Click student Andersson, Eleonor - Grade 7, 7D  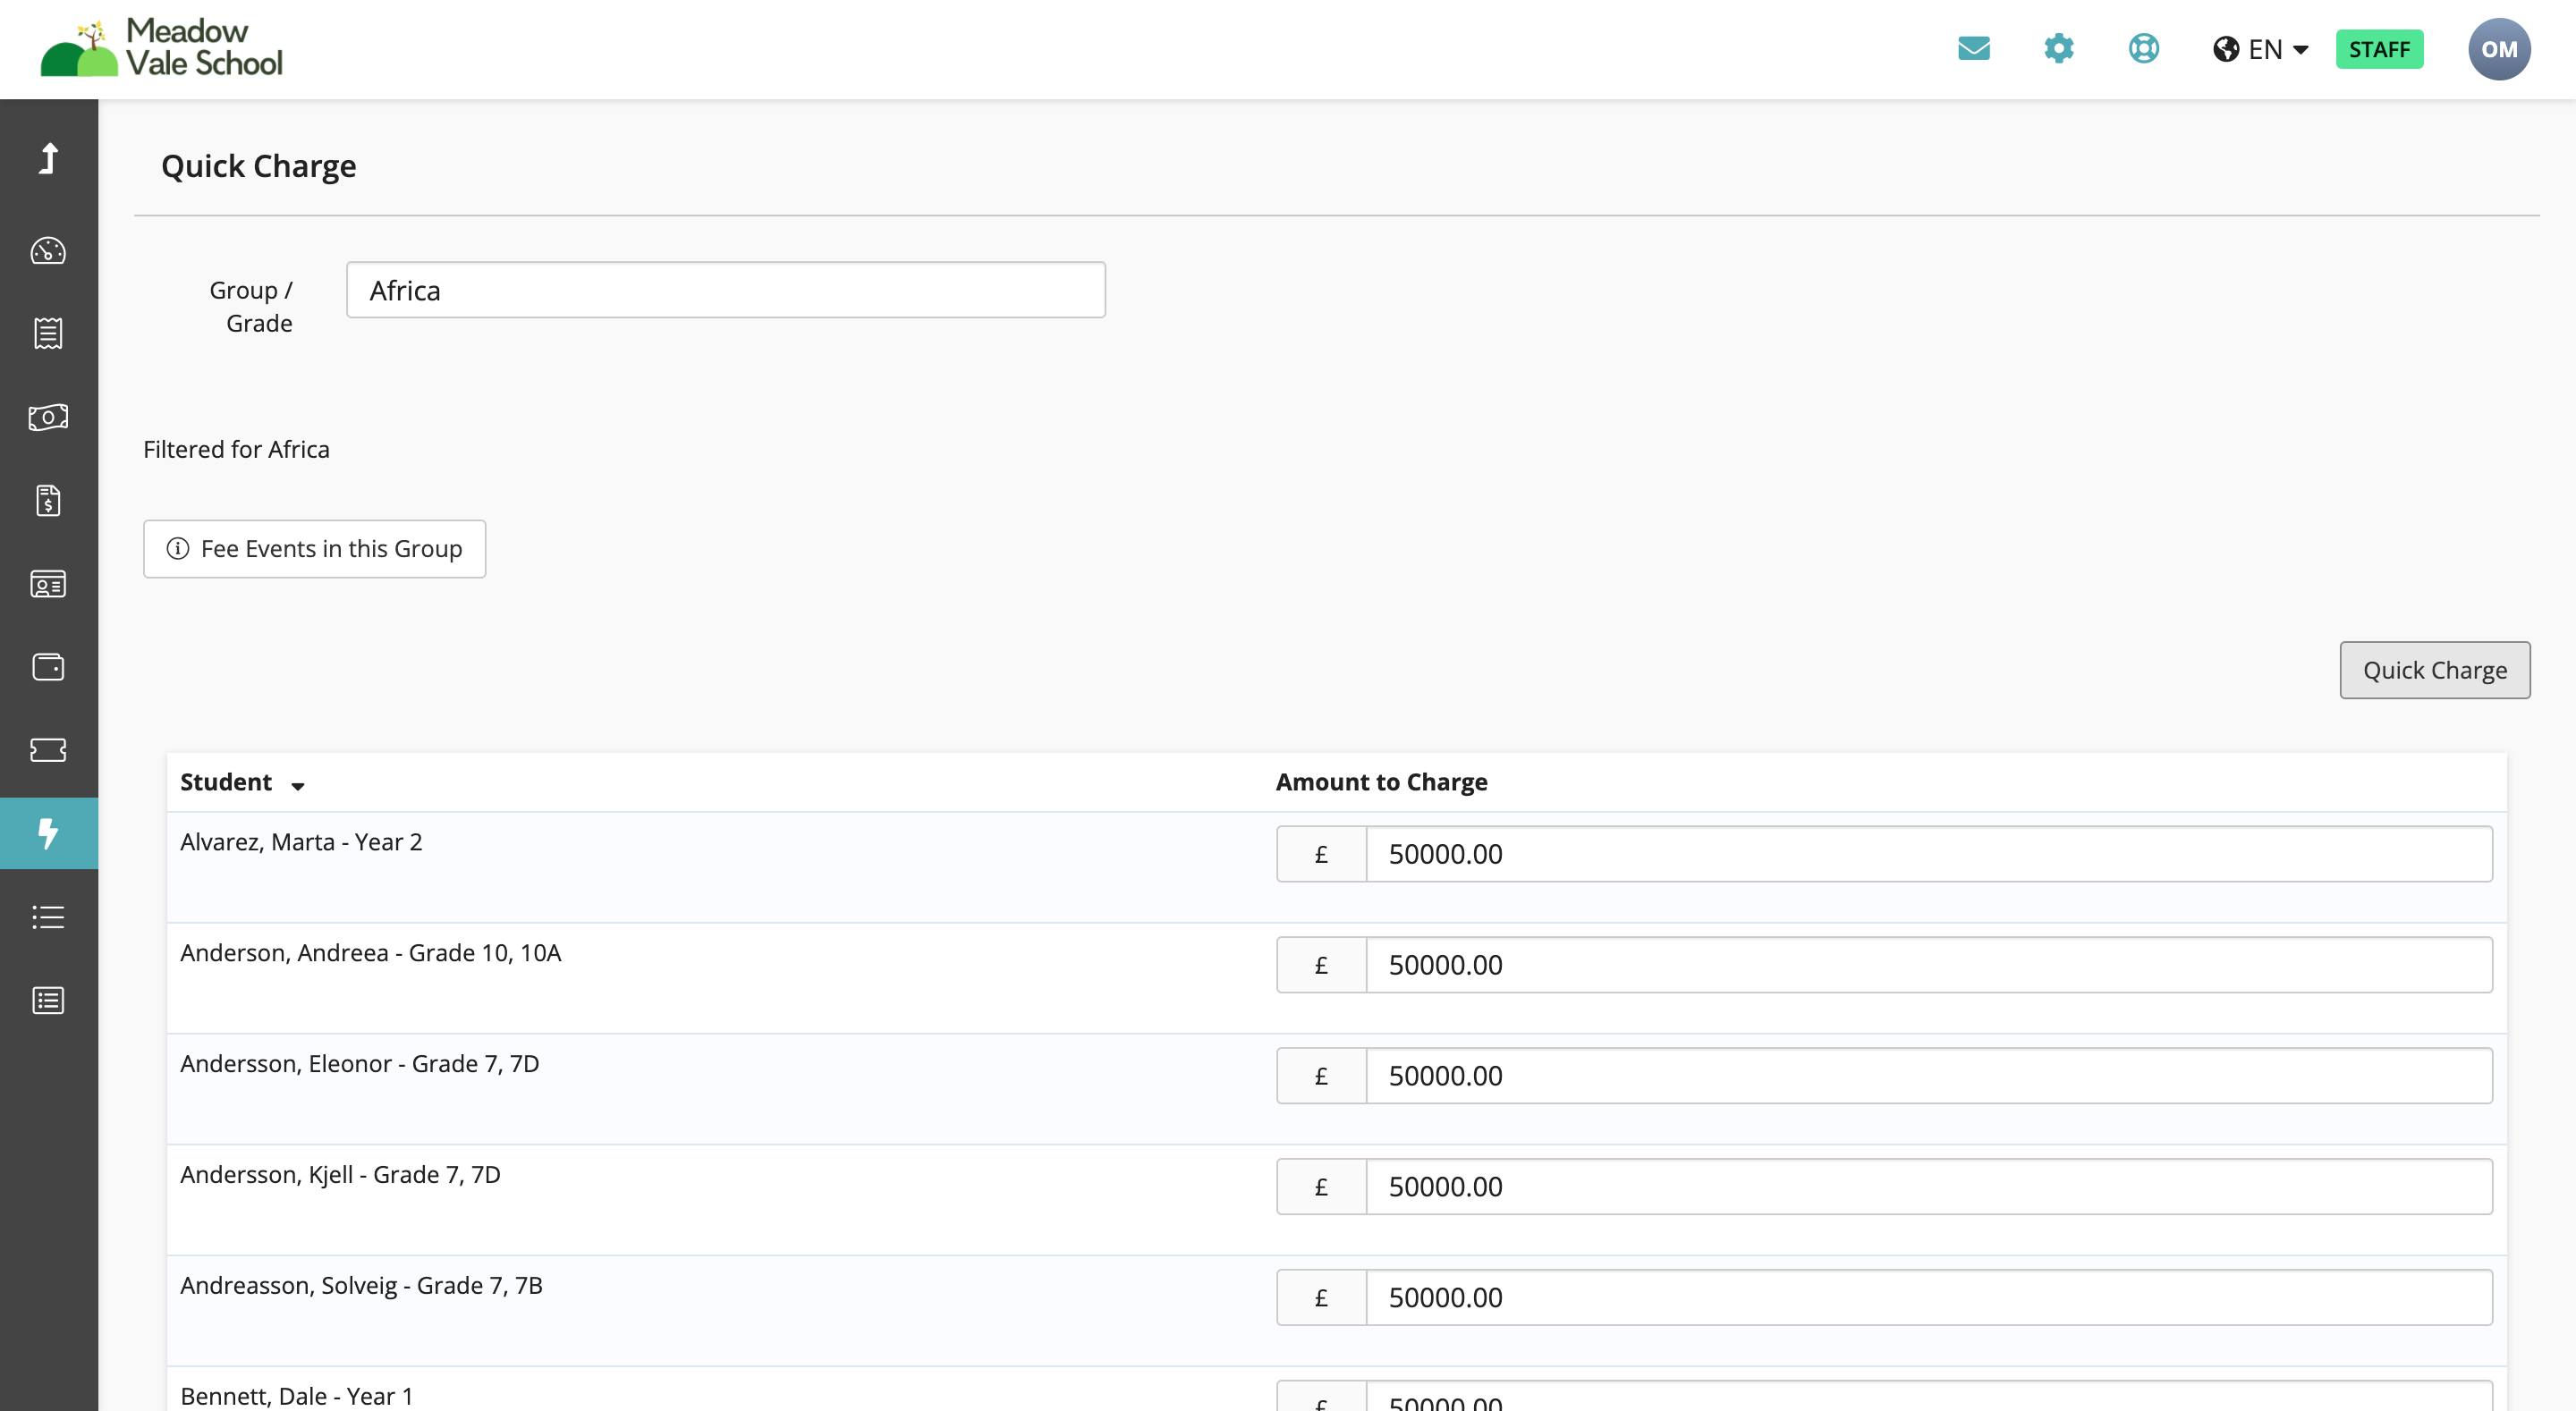click(x=359, y=1064)
